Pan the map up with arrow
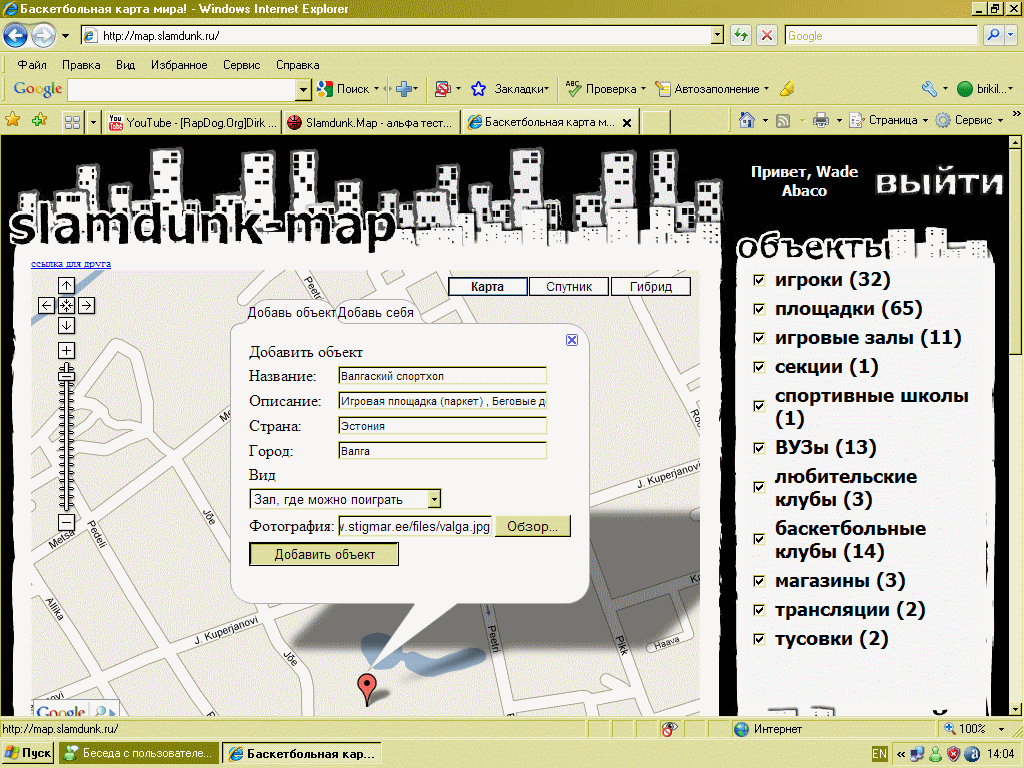The height and width of the screenshot is (768, 1024). [x=66, y=285]
